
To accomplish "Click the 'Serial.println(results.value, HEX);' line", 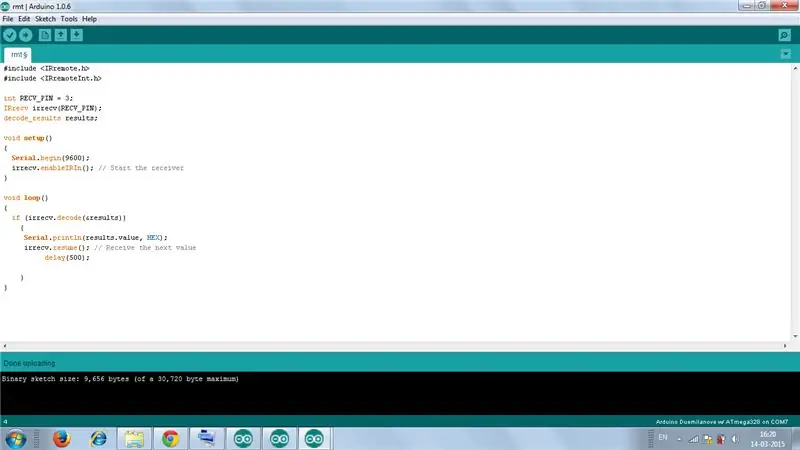I will tap(95, 237).
